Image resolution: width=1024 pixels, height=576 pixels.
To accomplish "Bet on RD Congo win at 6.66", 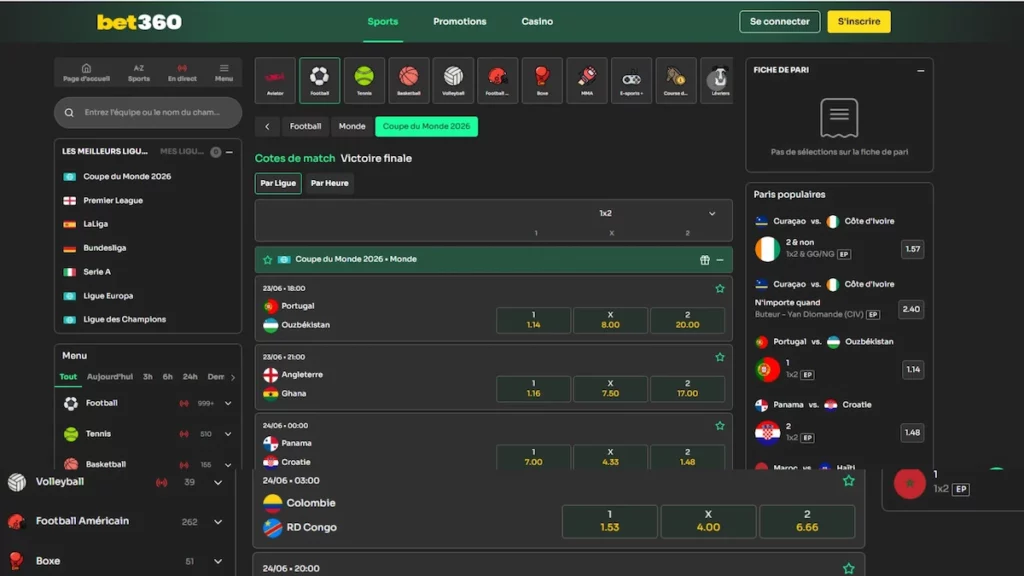I will (x=807, y=521).
